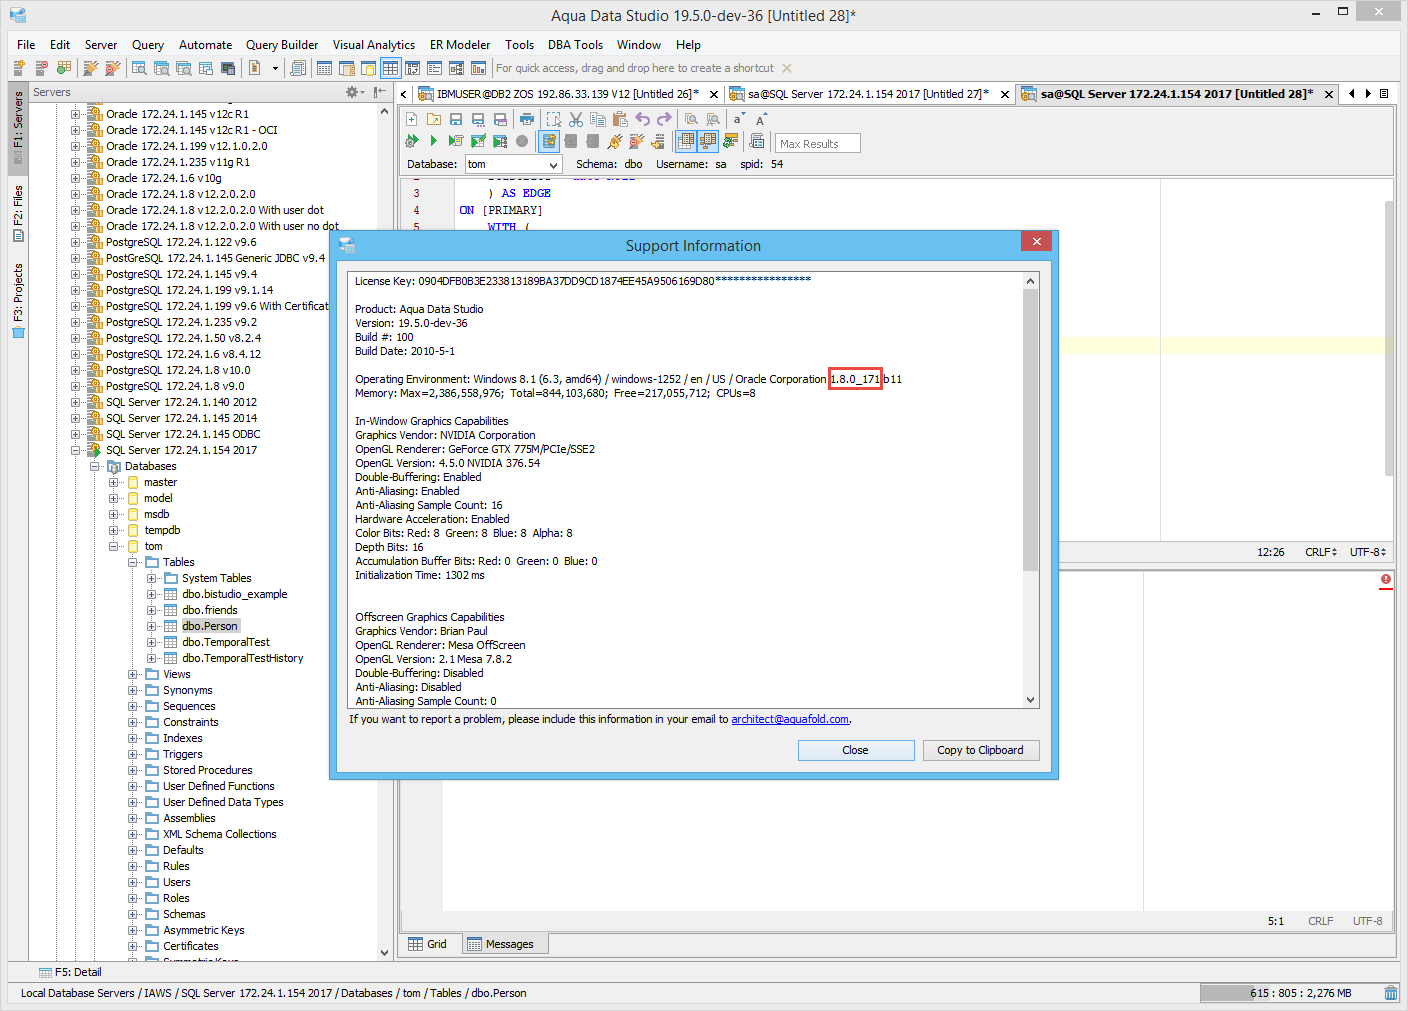Run the query with the green play icon

coord(434,141)
